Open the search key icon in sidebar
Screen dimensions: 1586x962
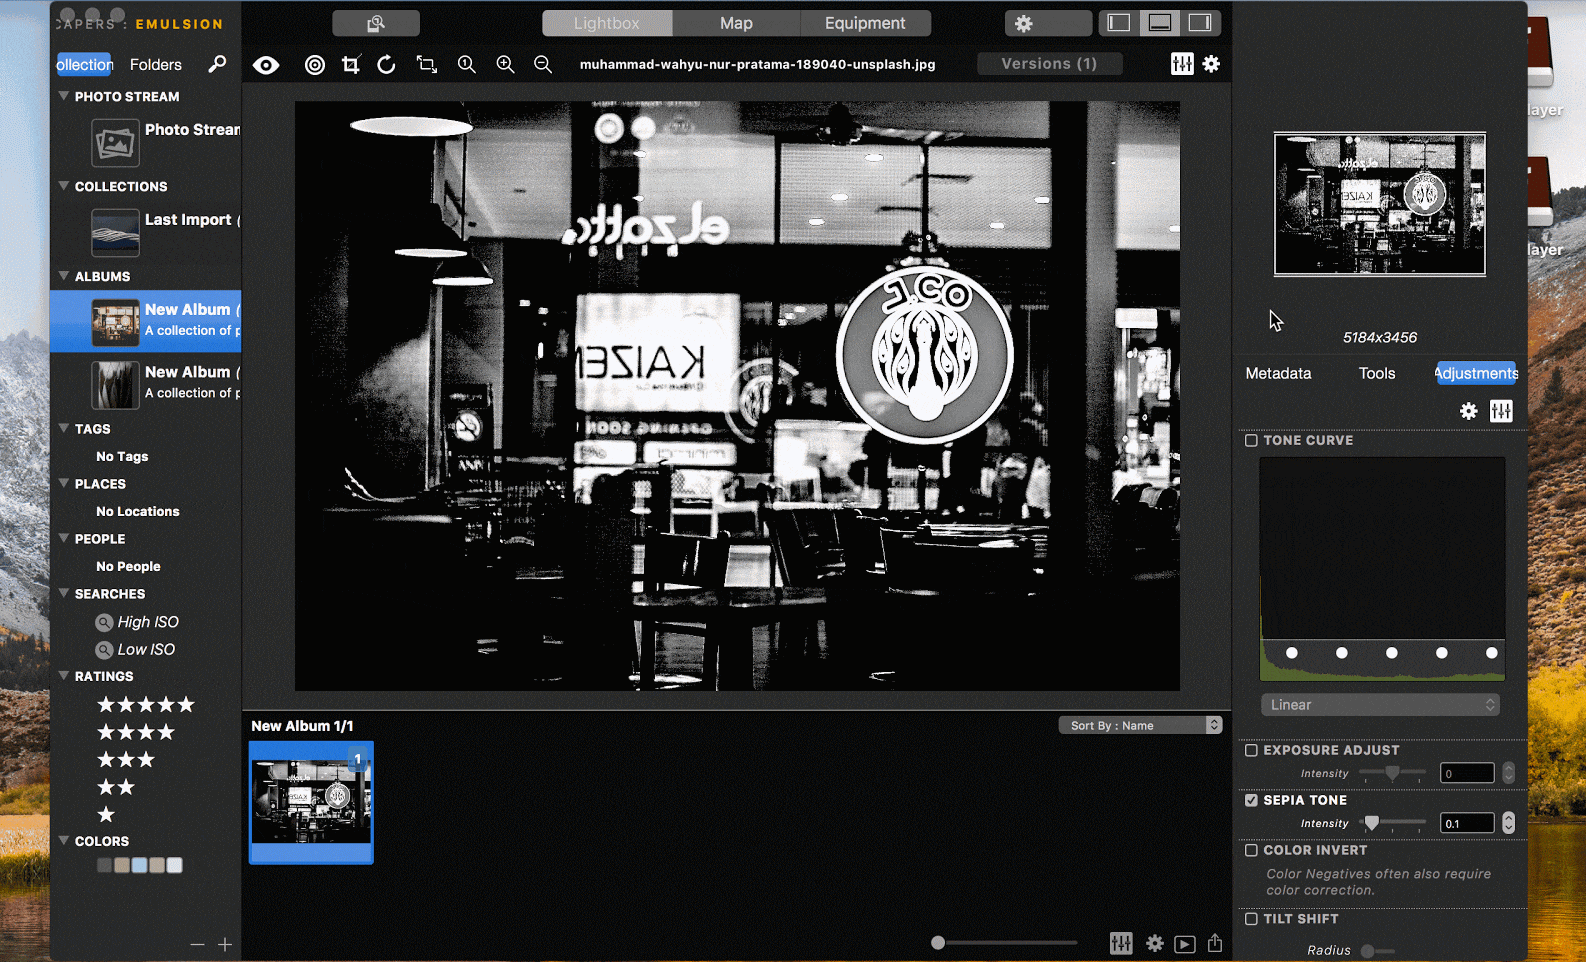pyautogui.click(x=217, y=64)
